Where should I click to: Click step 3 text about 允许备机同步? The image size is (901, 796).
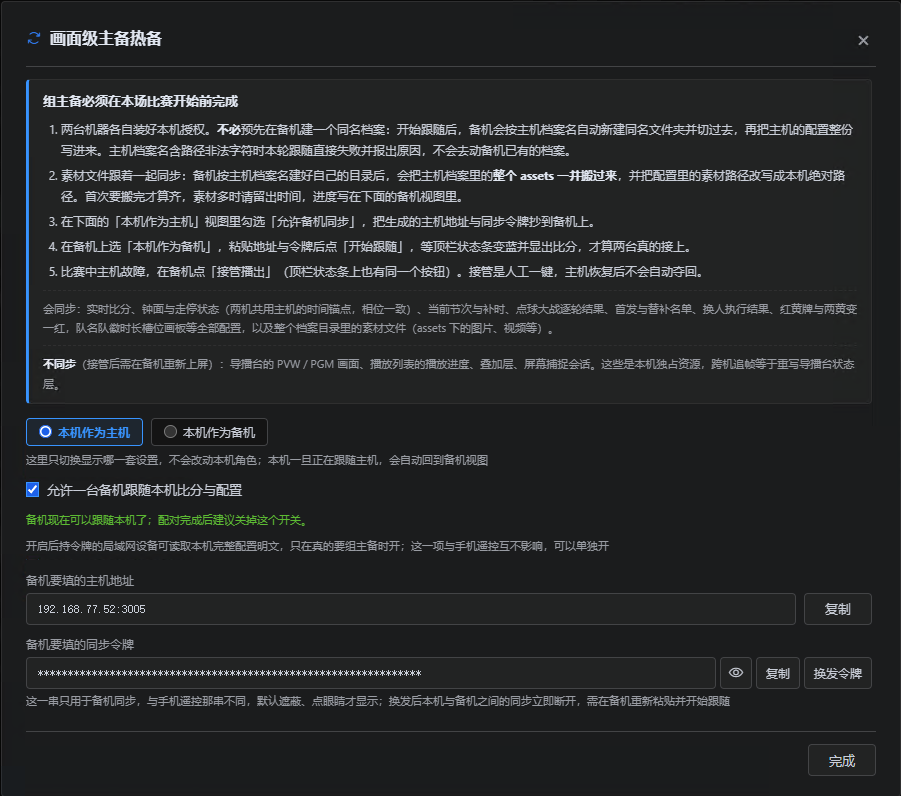(328, 222)
